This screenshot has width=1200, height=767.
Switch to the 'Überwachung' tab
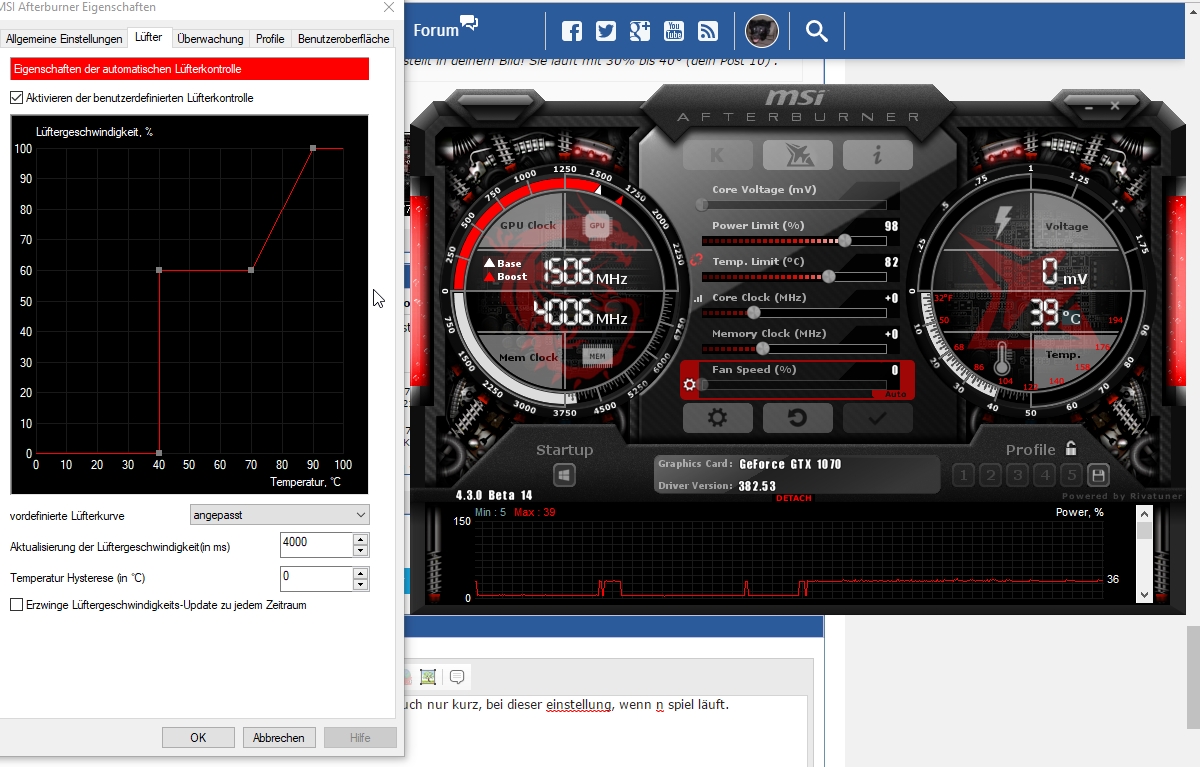(x=210, y=39)
